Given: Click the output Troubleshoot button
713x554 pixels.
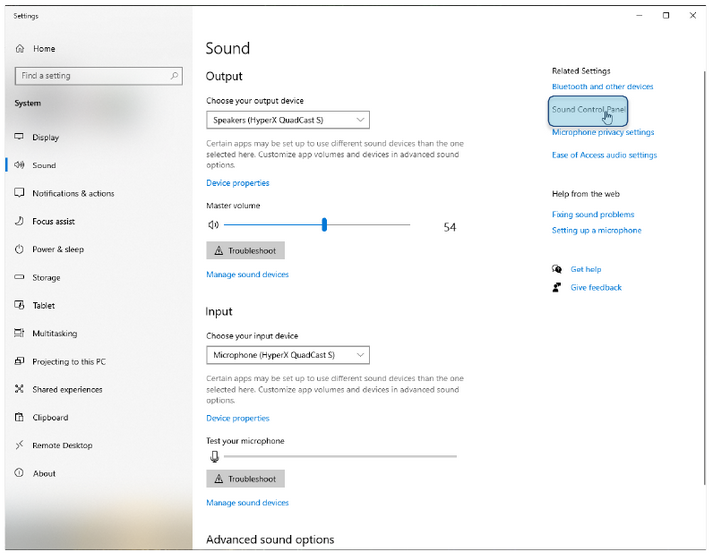Looking at the screenshot, I should [x=245, y=250].
